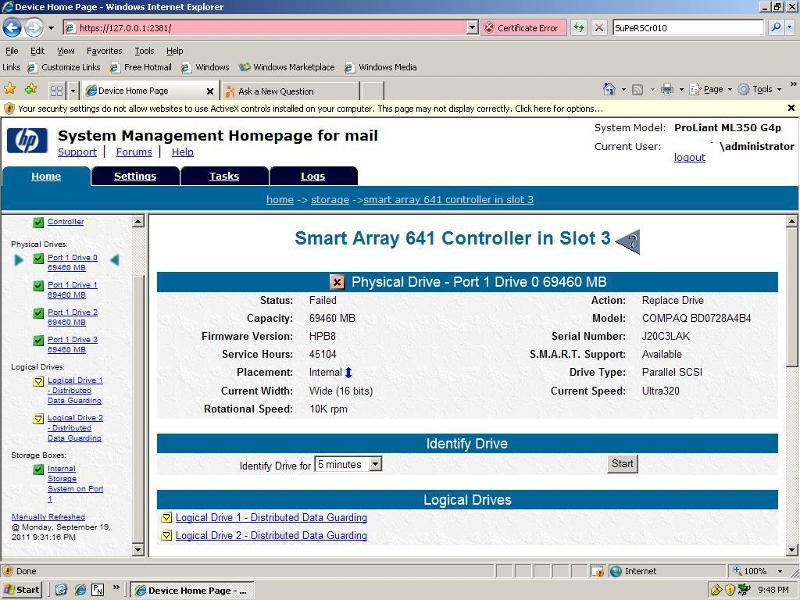Click the Print icon
The width and height of the screenshot is (800, 600).
[x=667, y=90]
